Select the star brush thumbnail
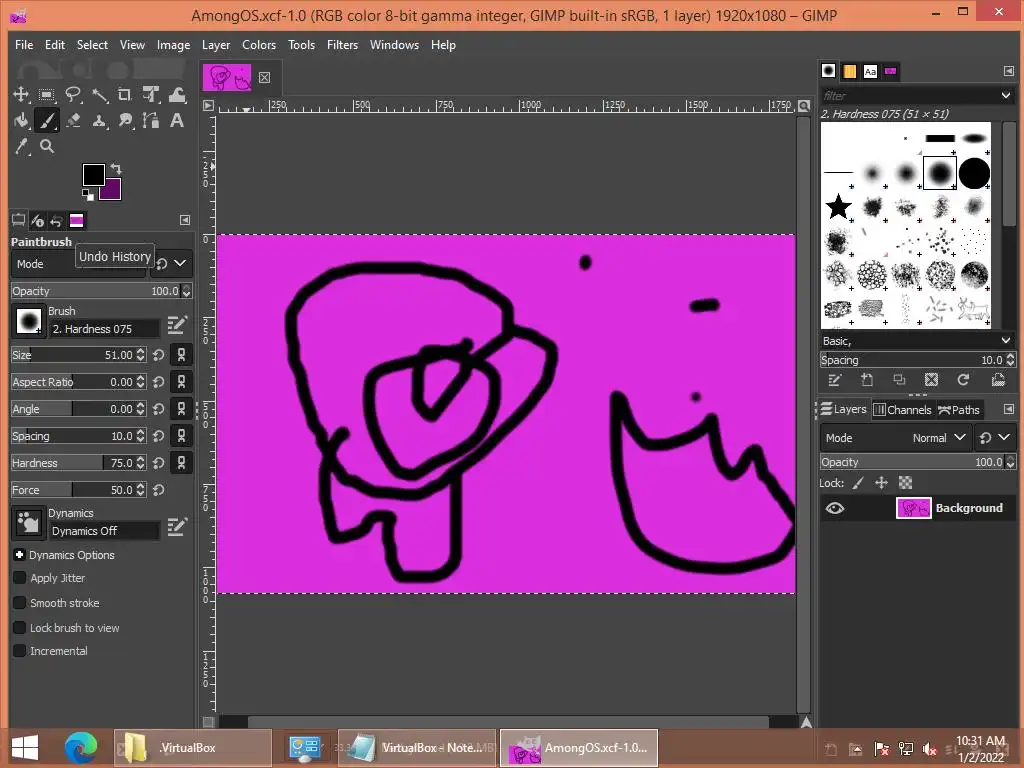This screenshot has width=1024, height=768. [x=839, y=207]
